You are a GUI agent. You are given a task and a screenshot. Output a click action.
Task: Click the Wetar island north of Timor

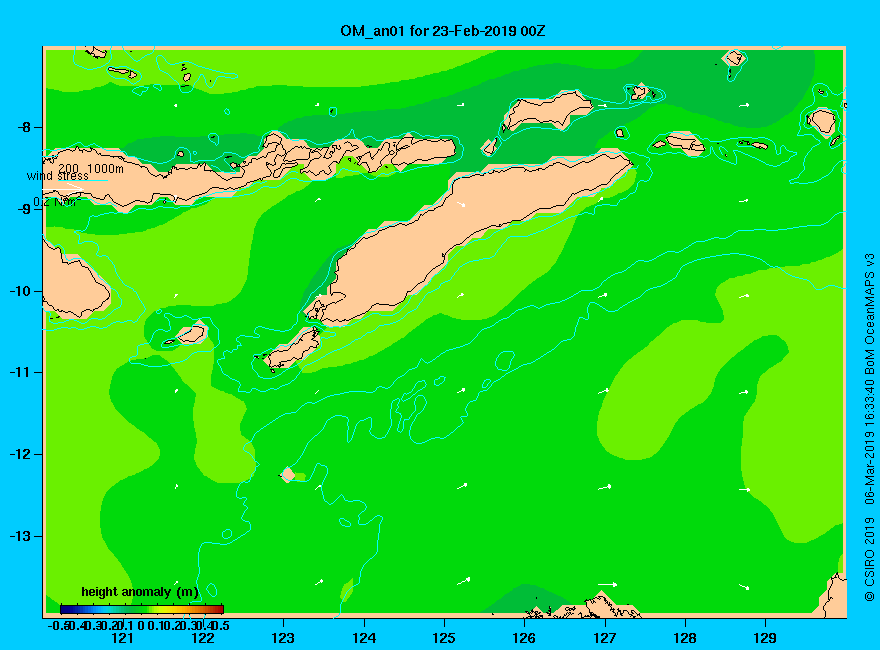click(546, 111)
